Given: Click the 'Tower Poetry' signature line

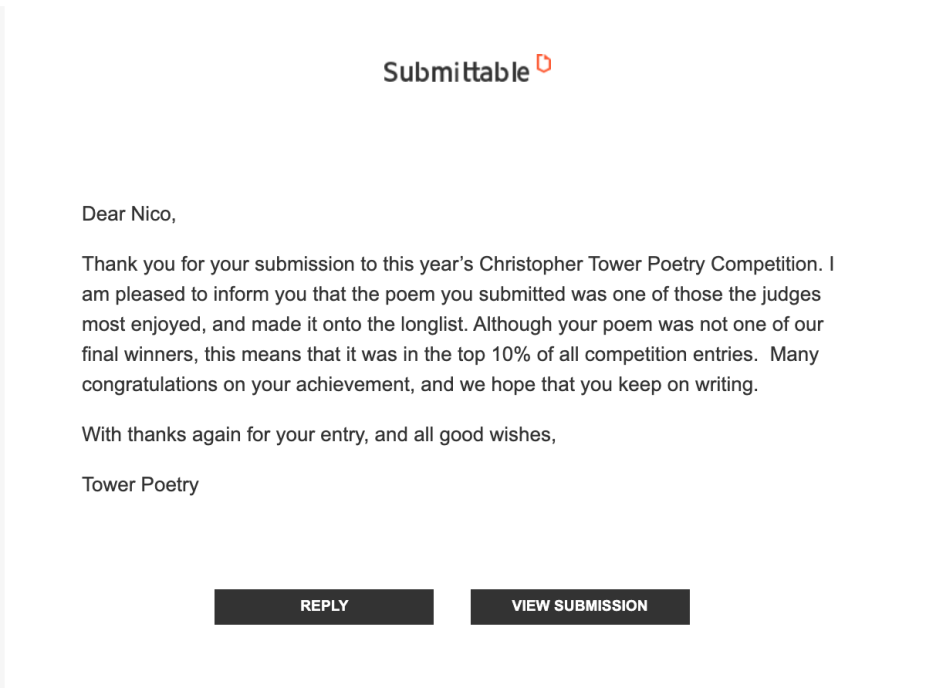Looking at the screenshot, I should (141, 485).
